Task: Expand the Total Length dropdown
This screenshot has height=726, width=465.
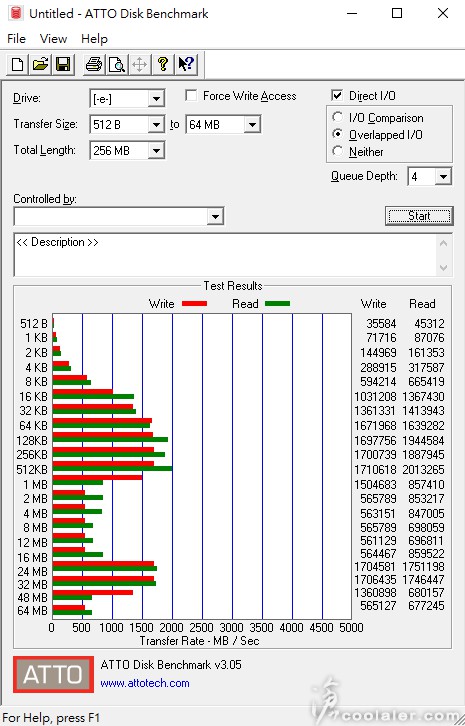Action: pyautogui.click(x=157, y=150)
